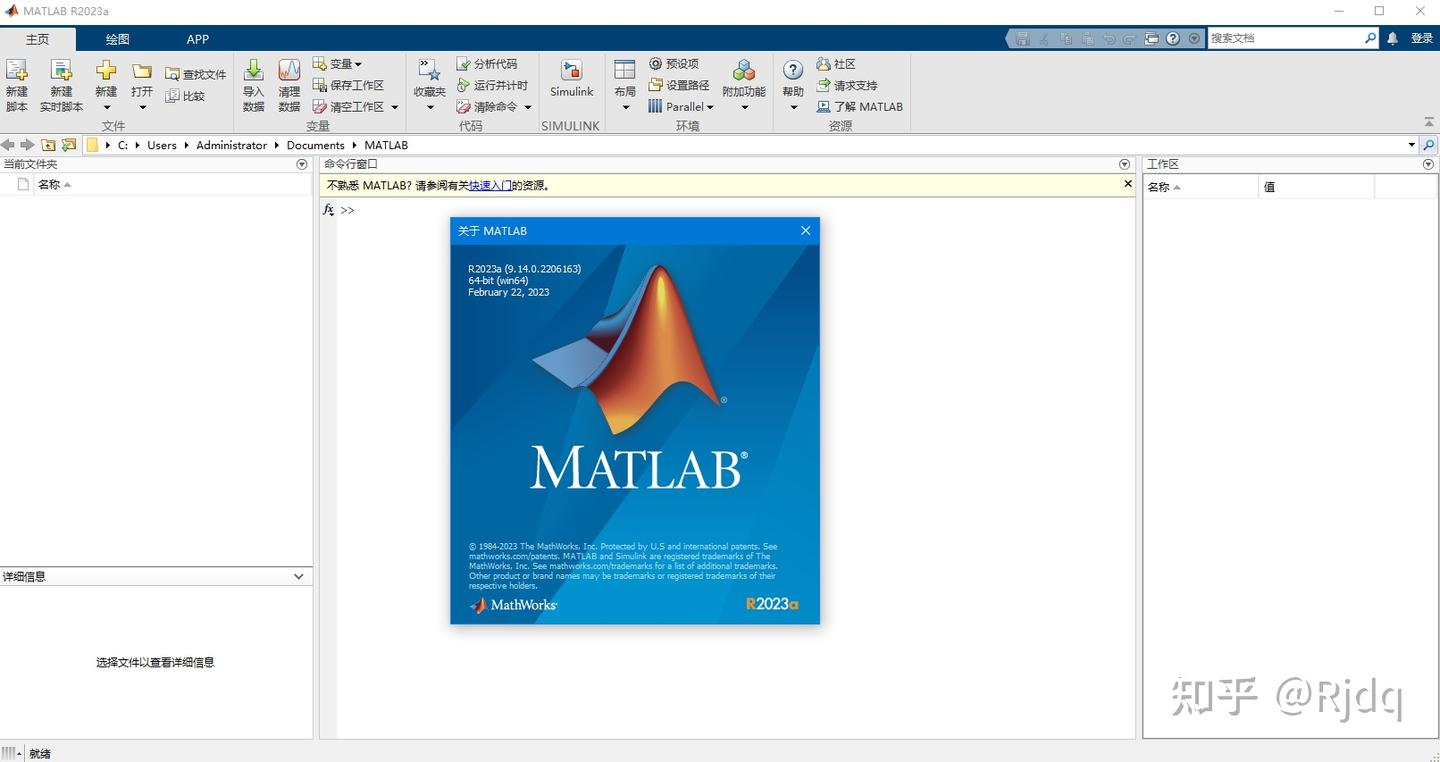Switch to the 绘图 ribbon tab

[x=117, y=39]
